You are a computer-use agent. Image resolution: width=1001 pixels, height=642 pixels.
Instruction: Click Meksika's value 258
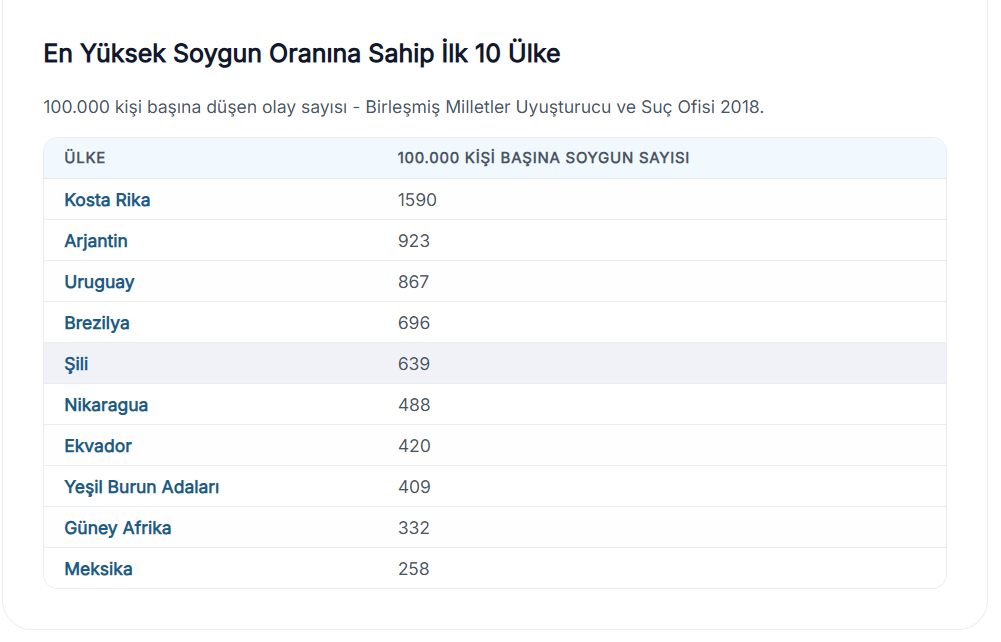pos(414,569)
